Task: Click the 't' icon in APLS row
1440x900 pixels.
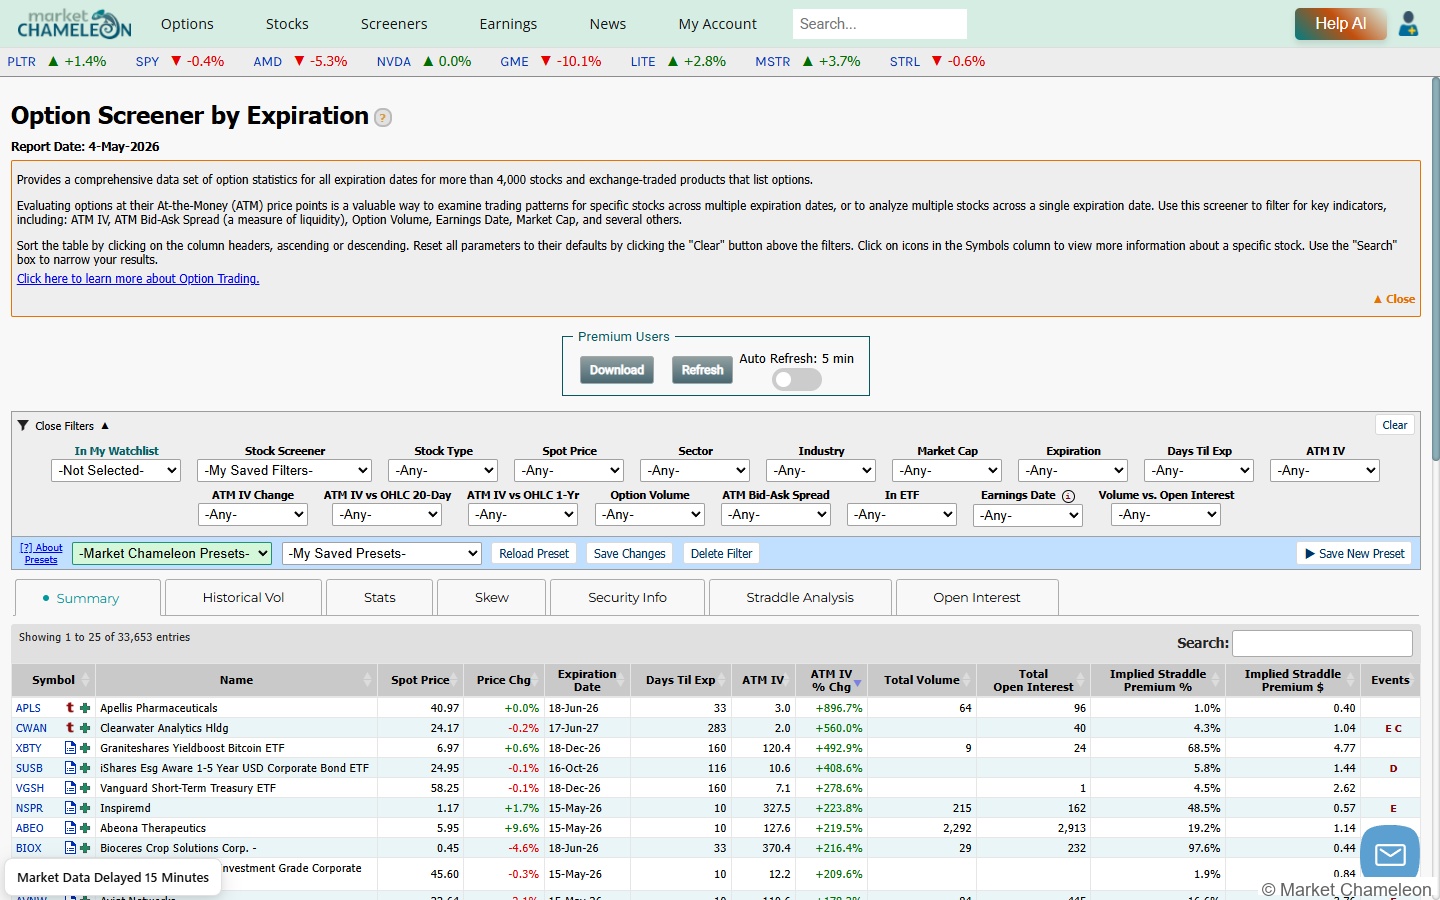Action: tap(70, 708)
